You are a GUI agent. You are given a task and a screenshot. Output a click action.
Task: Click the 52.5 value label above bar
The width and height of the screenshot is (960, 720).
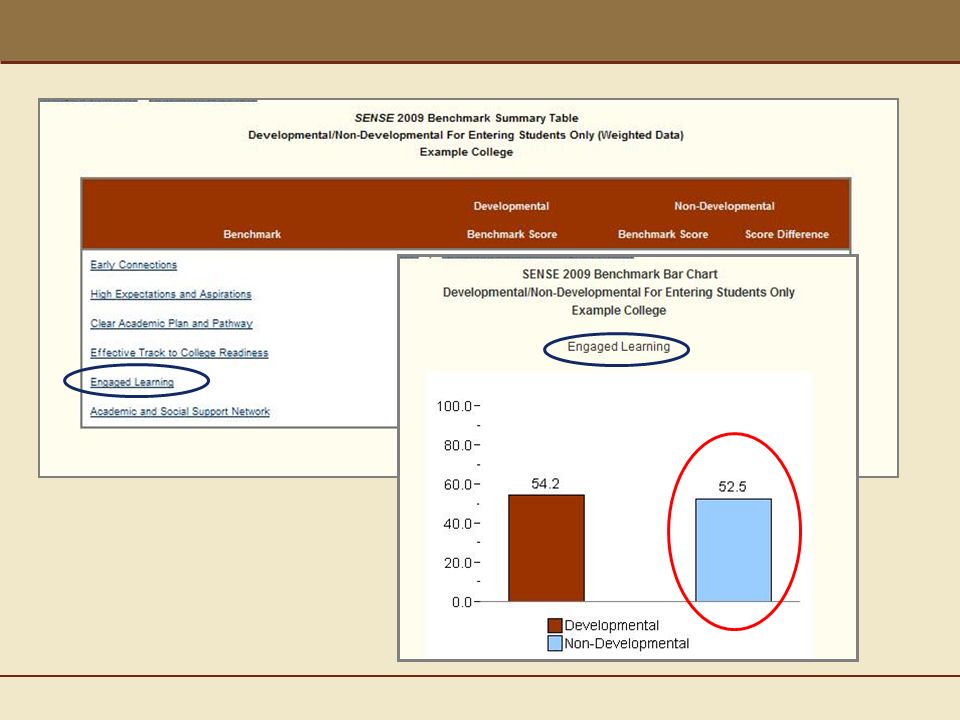[x=732, y=487]
